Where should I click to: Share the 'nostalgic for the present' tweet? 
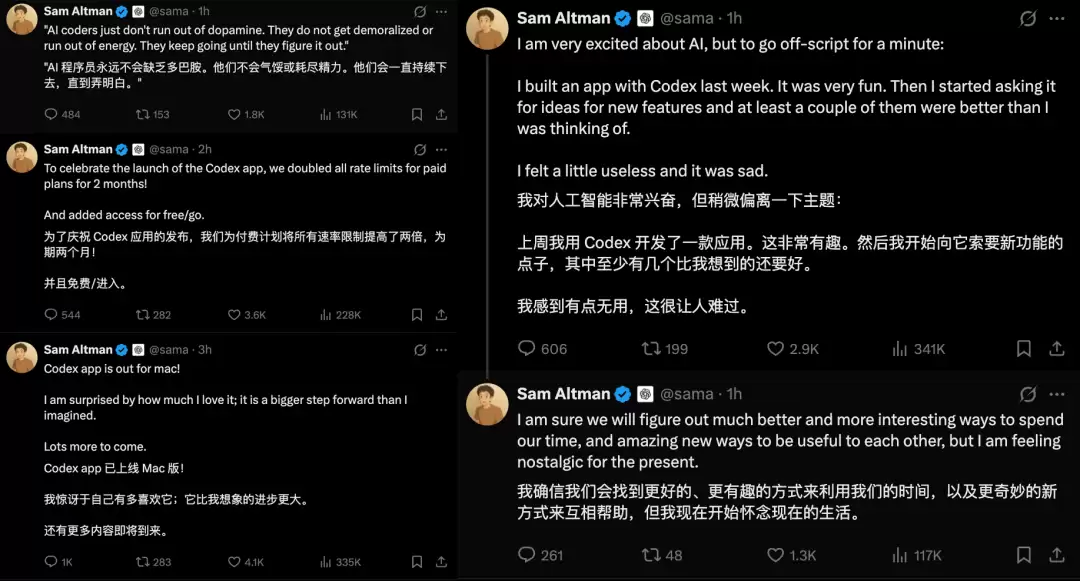pos(1057,555)
